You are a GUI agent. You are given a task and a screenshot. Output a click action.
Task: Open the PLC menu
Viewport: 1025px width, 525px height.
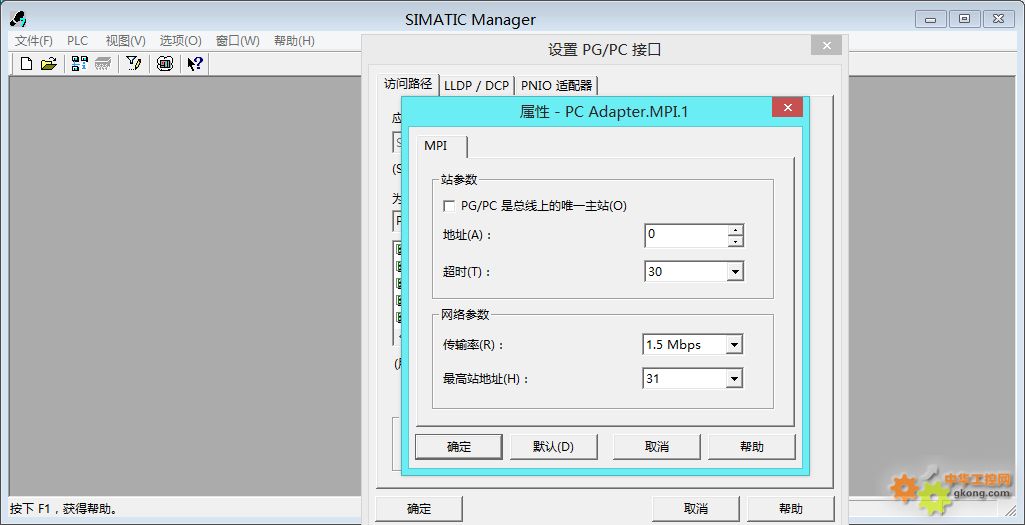pos(77,41)
